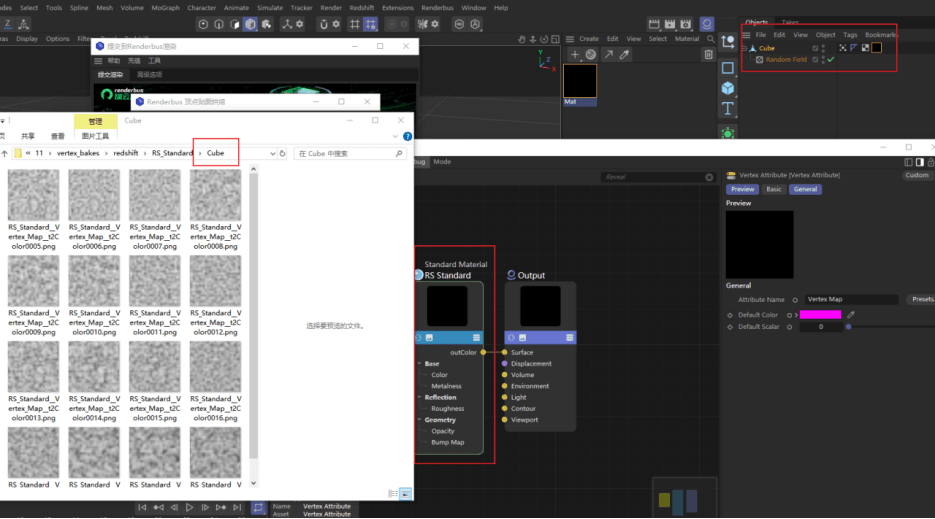
Task: Switch to the Basic tab in Vertex Attribute
Action: coord(773,189)
